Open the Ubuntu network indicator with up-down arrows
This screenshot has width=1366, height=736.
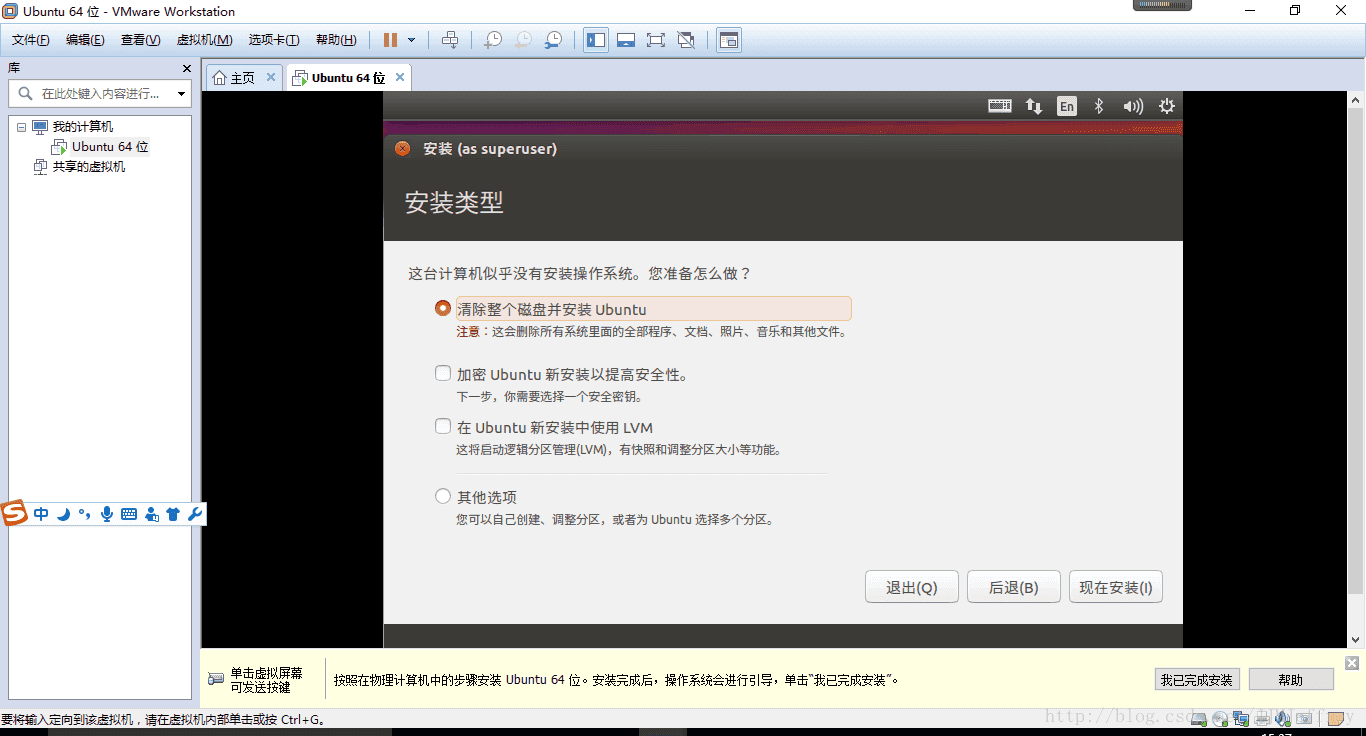tap(1034, 106)
